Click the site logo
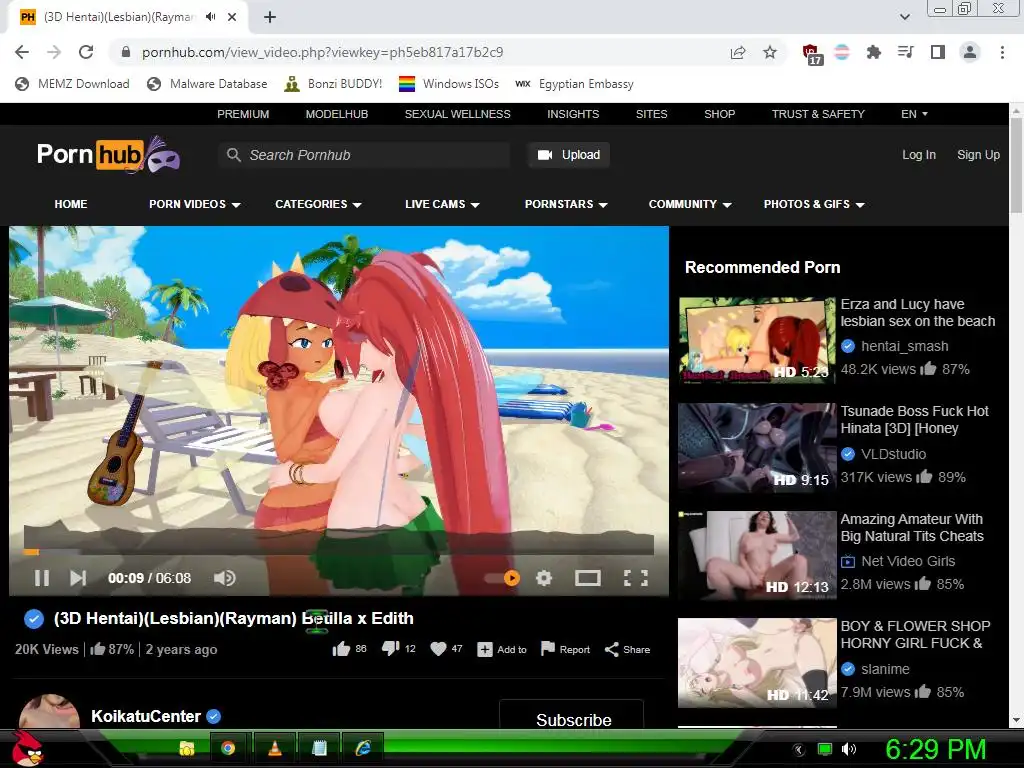Screen dimensions: 1024x768 coord(108,155)
